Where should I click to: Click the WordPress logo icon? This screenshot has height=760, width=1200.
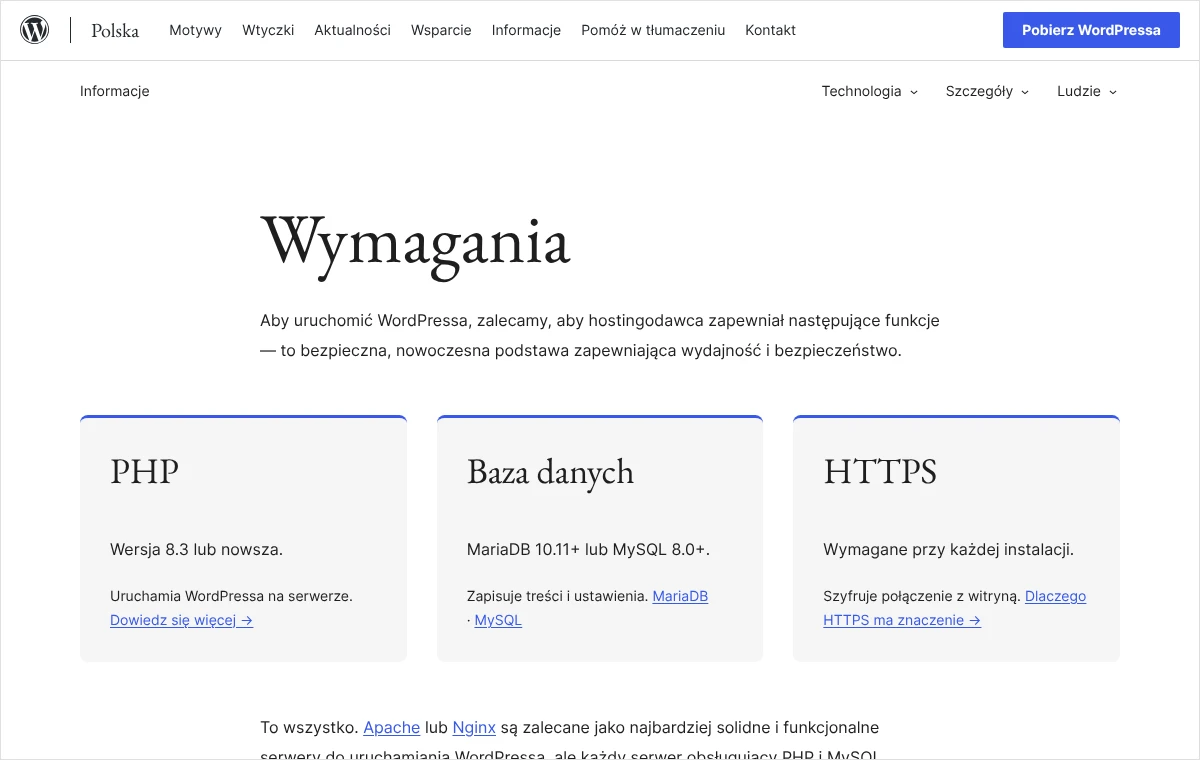[34, 30]
